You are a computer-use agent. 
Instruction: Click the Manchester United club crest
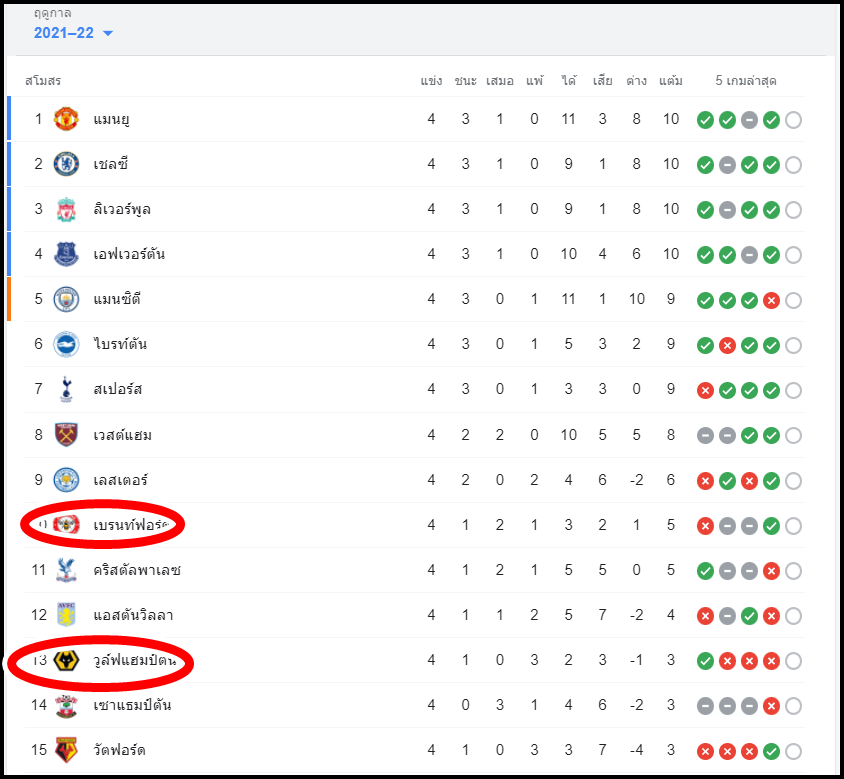(x=66, y=119)
